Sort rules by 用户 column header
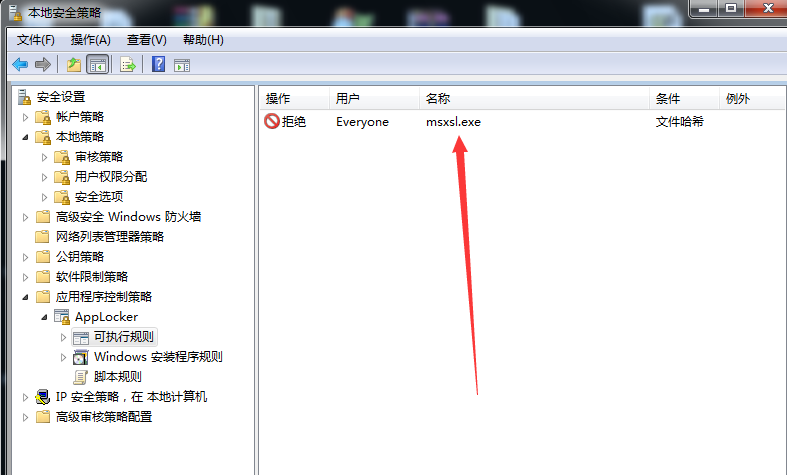 (374, 98)
